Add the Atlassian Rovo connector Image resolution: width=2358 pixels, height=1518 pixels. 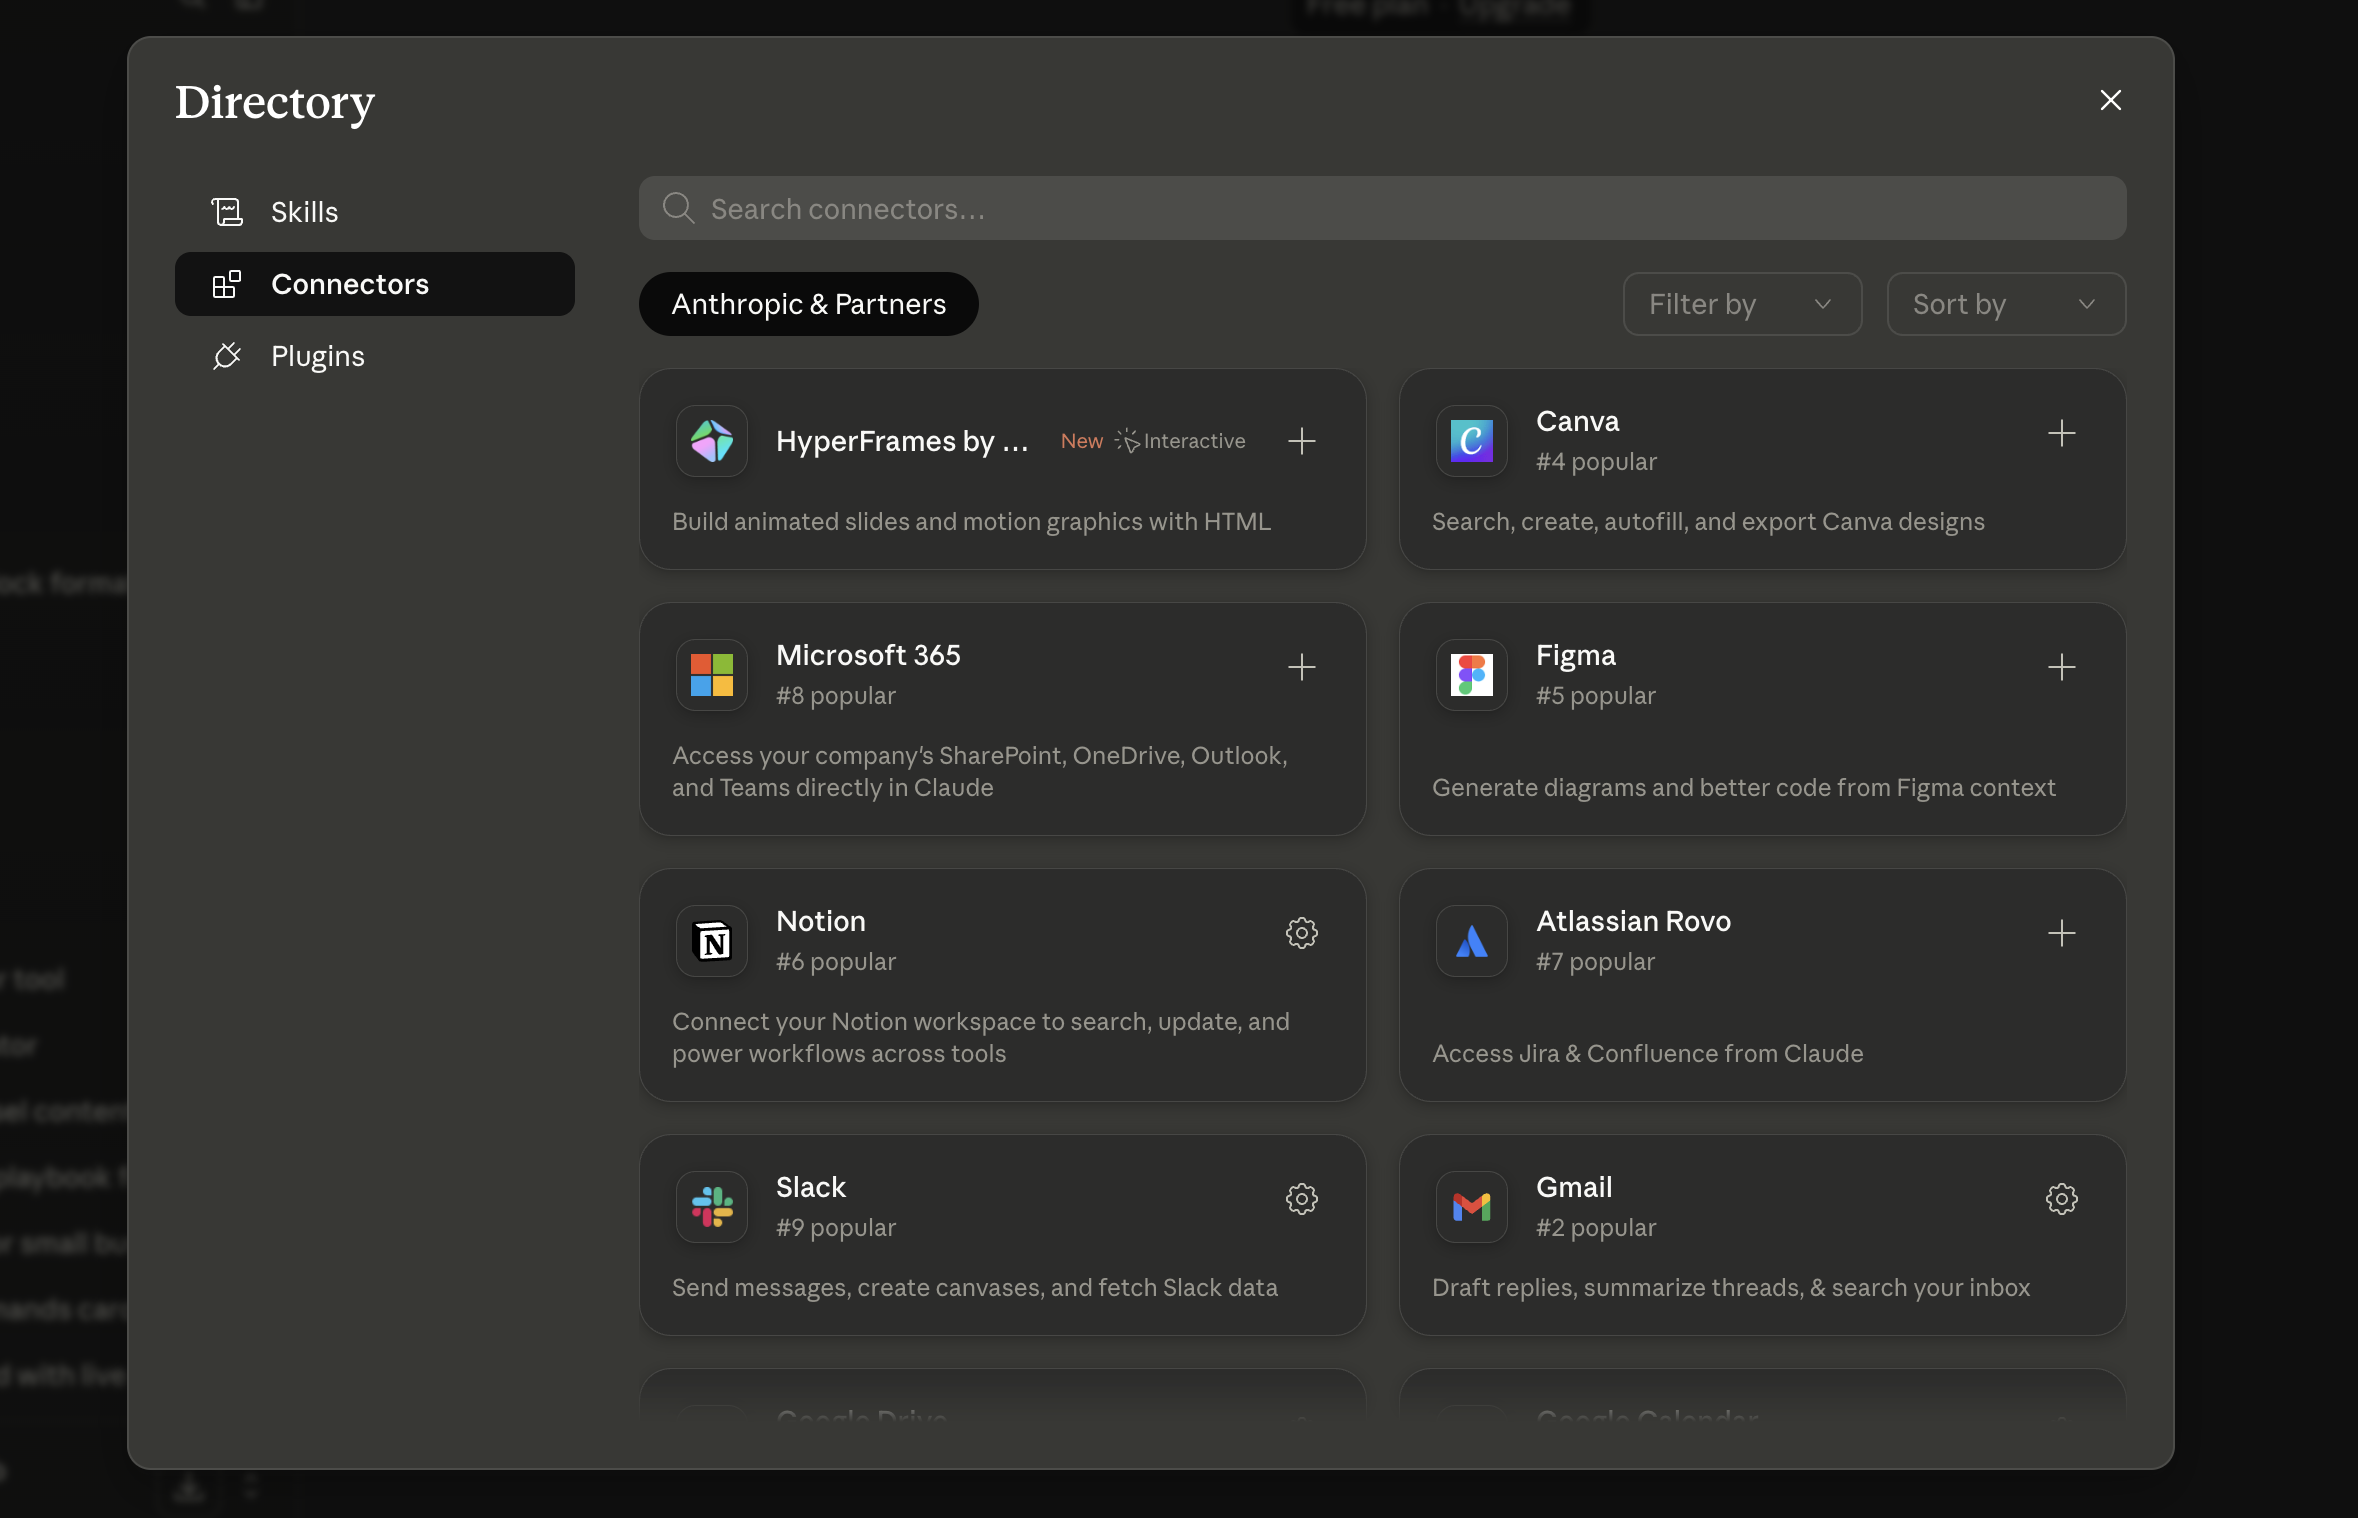pos(2061,933)
